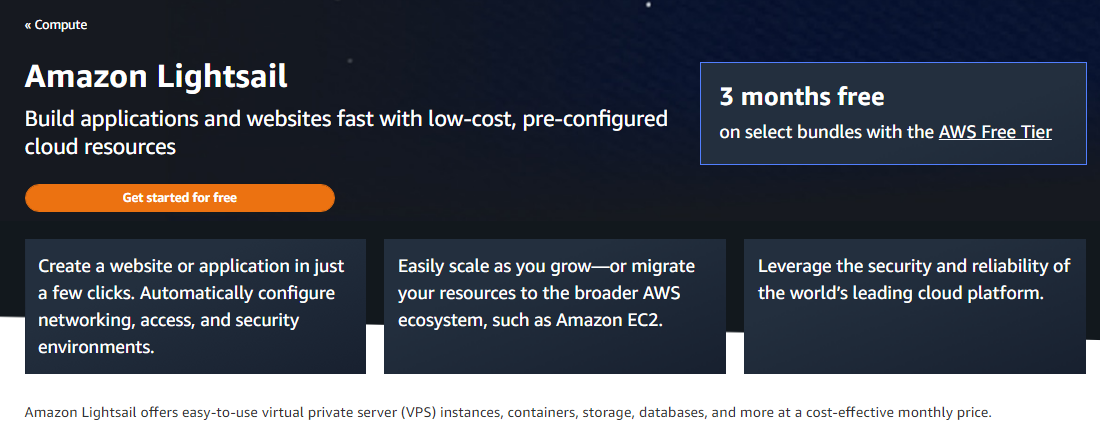Open the AWS Free Tier link
This screenshot has width=1100, height=439.
(995, 131)
